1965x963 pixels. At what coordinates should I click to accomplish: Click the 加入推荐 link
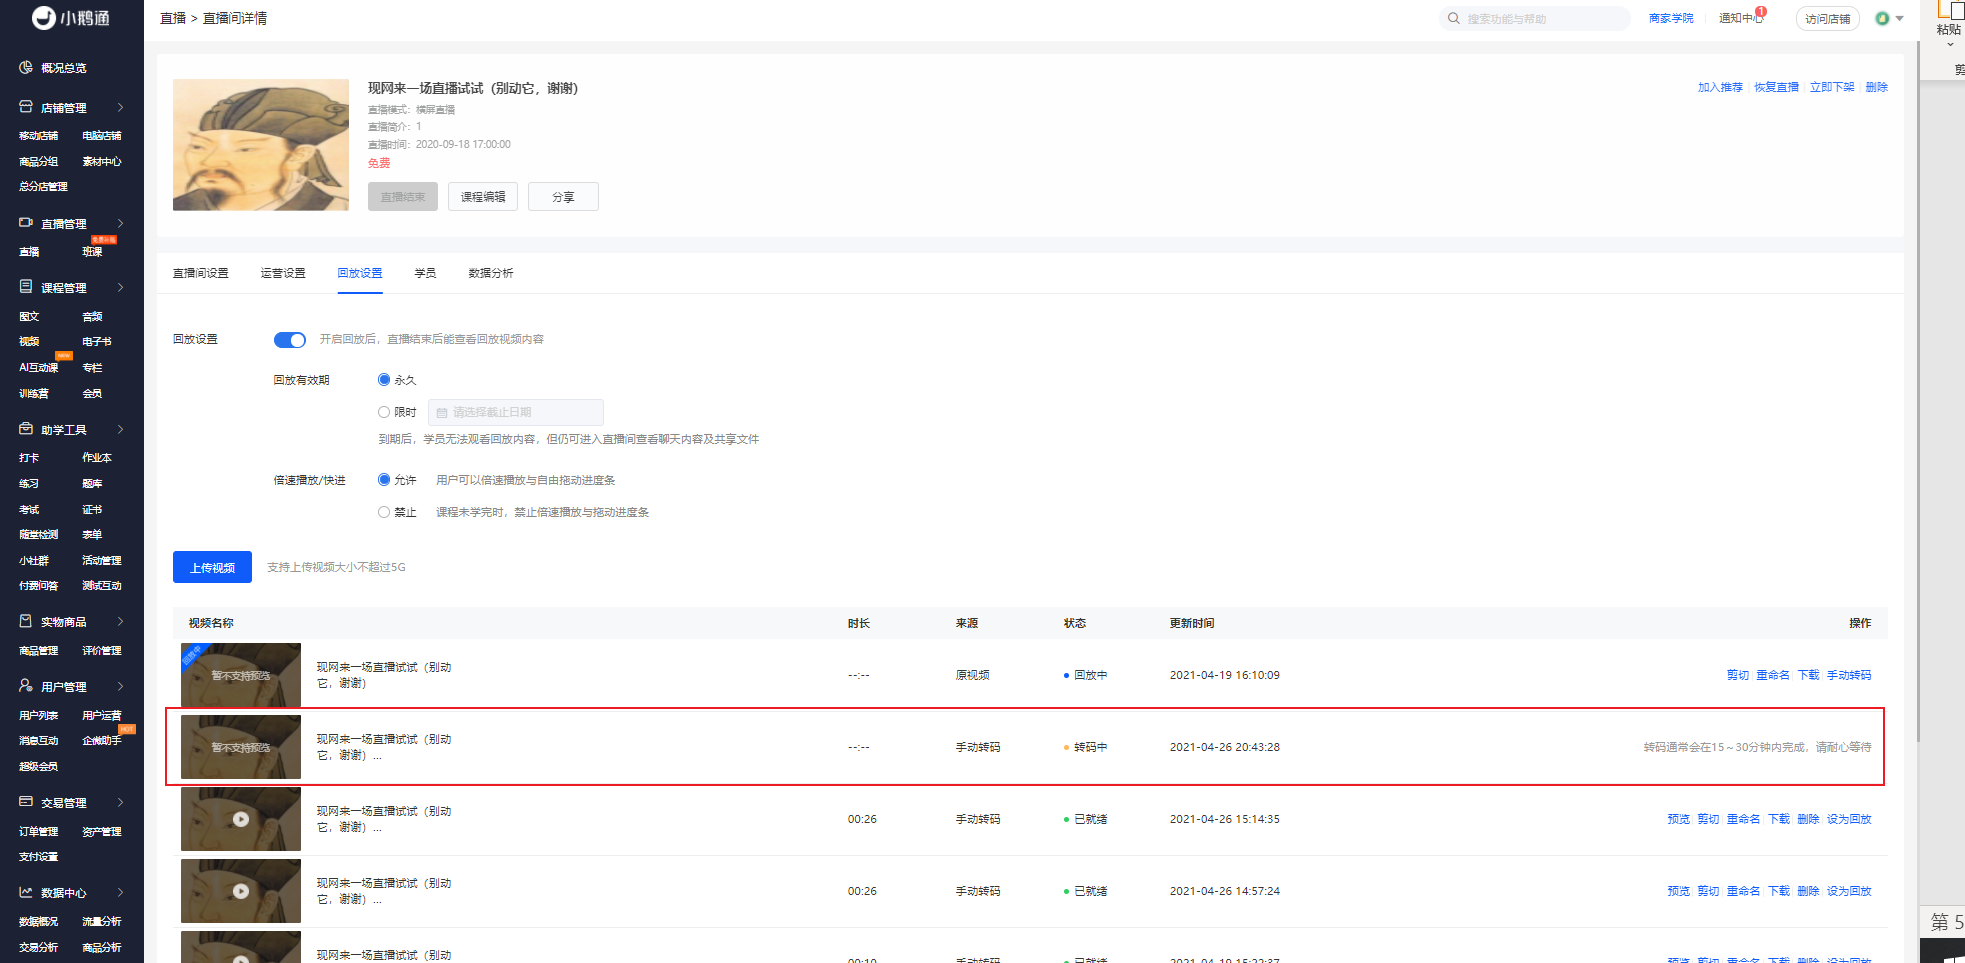coord(1720,87)
